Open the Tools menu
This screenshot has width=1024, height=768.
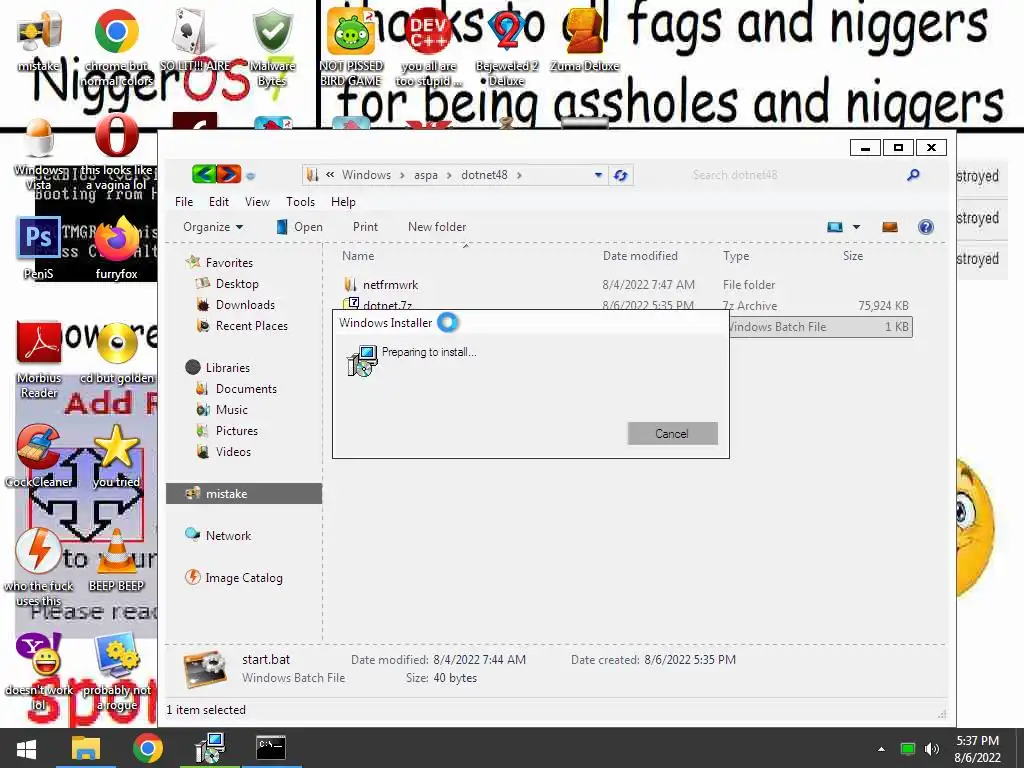[300, 202]
